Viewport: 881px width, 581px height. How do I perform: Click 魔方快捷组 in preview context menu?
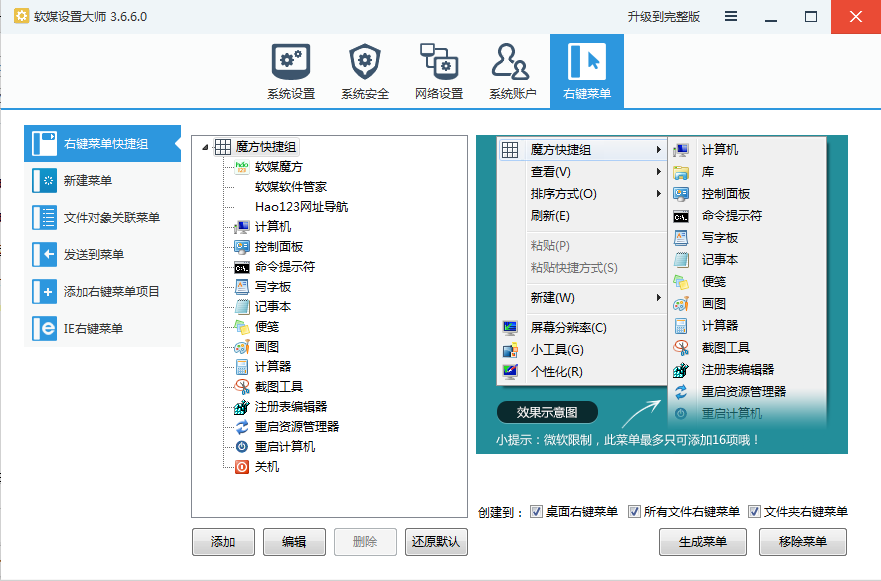click(583, 150)
